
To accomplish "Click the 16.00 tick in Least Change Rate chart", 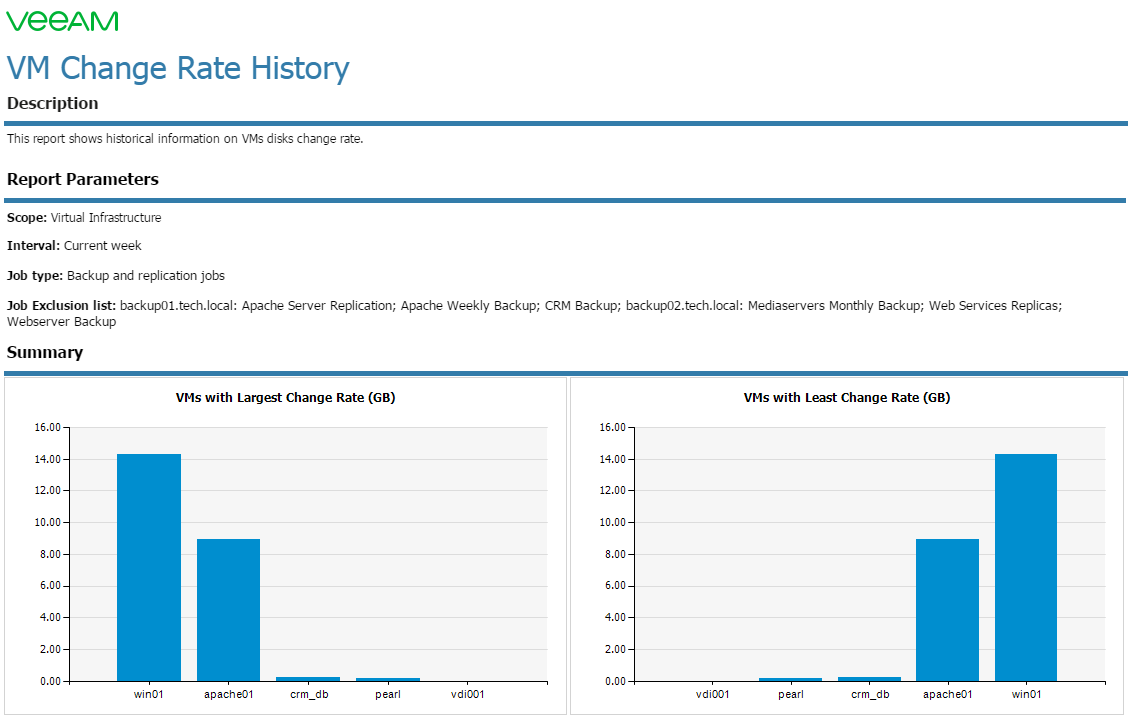I will (x=613, y=428).
